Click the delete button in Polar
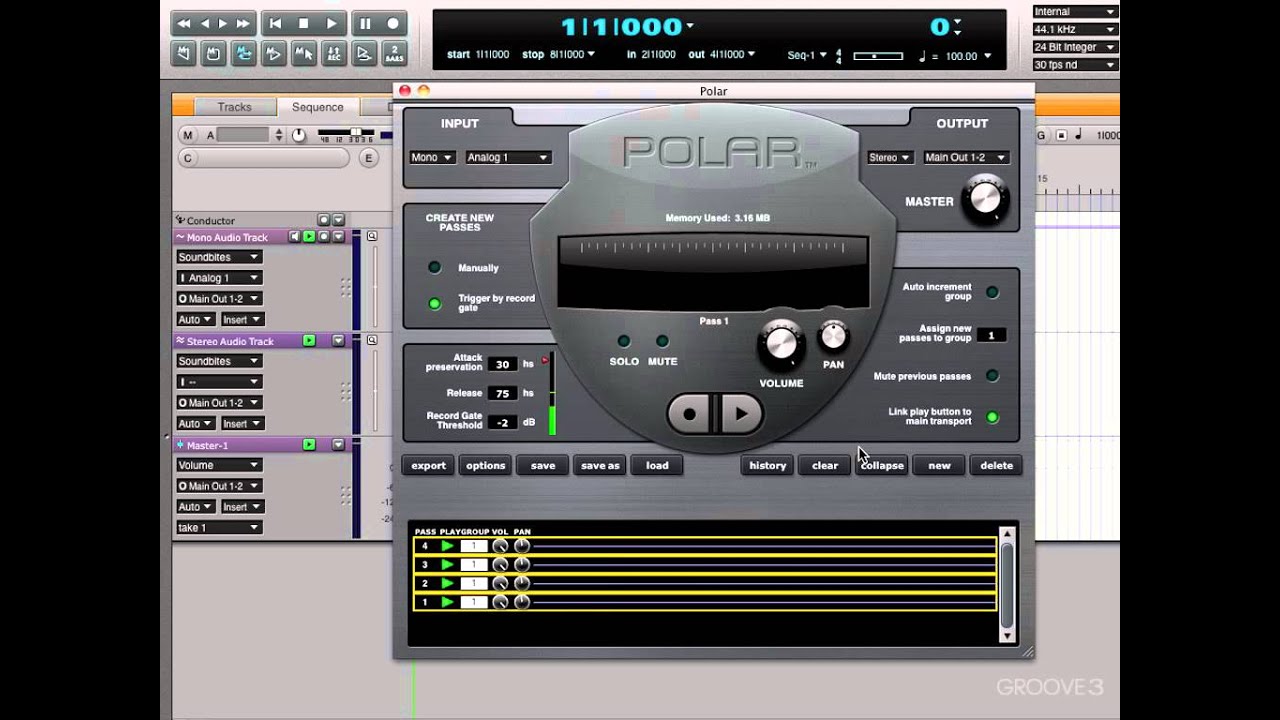 coord(996,465)
